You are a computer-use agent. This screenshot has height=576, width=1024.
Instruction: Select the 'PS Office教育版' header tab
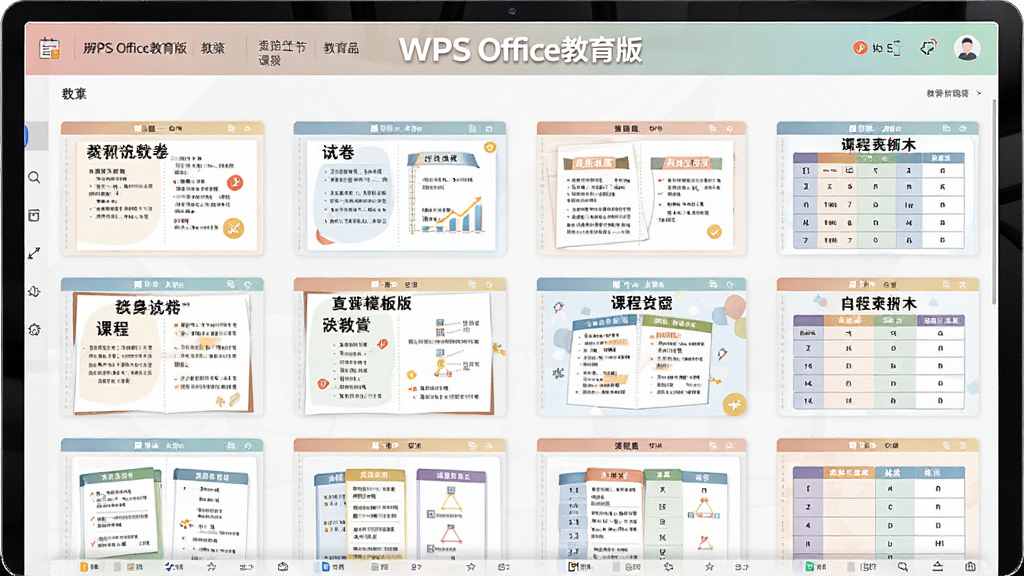[x=135, y=48]
